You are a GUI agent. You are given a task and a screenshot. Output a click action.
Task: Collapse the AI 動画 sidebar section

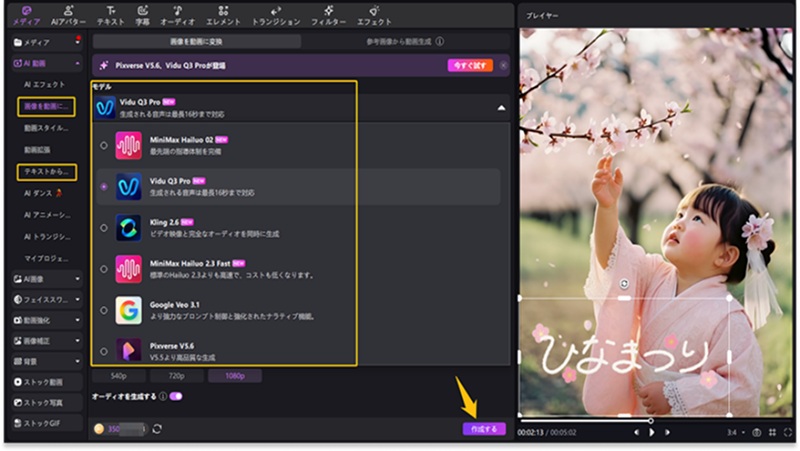point(78,63)
